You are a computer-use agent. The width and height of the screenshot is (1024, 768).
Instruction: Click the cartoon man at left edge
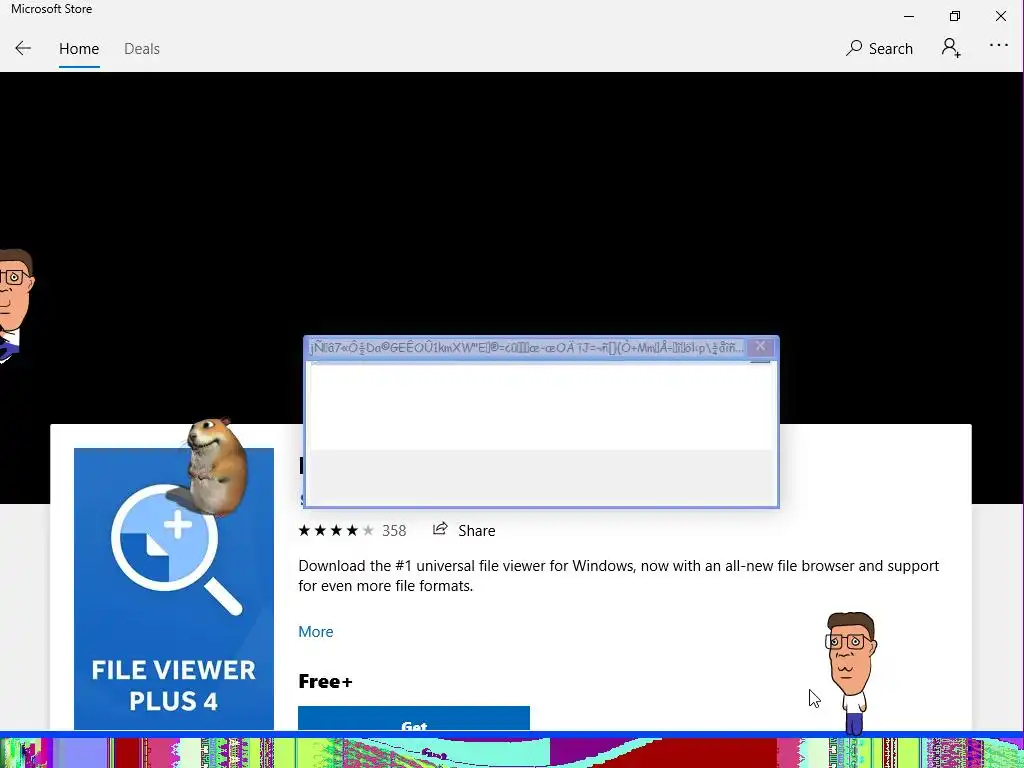(16, 304)
